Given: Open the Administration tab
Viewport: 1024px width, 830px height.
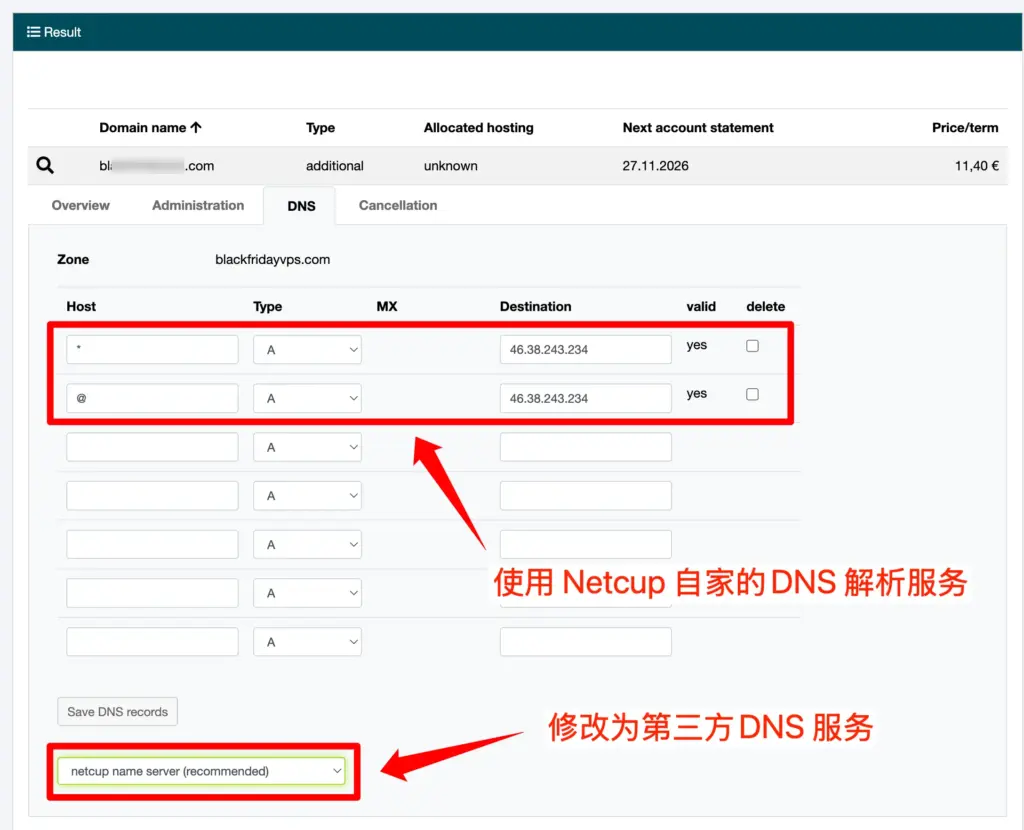Looking at the screenshot, I should pos(198,205).
